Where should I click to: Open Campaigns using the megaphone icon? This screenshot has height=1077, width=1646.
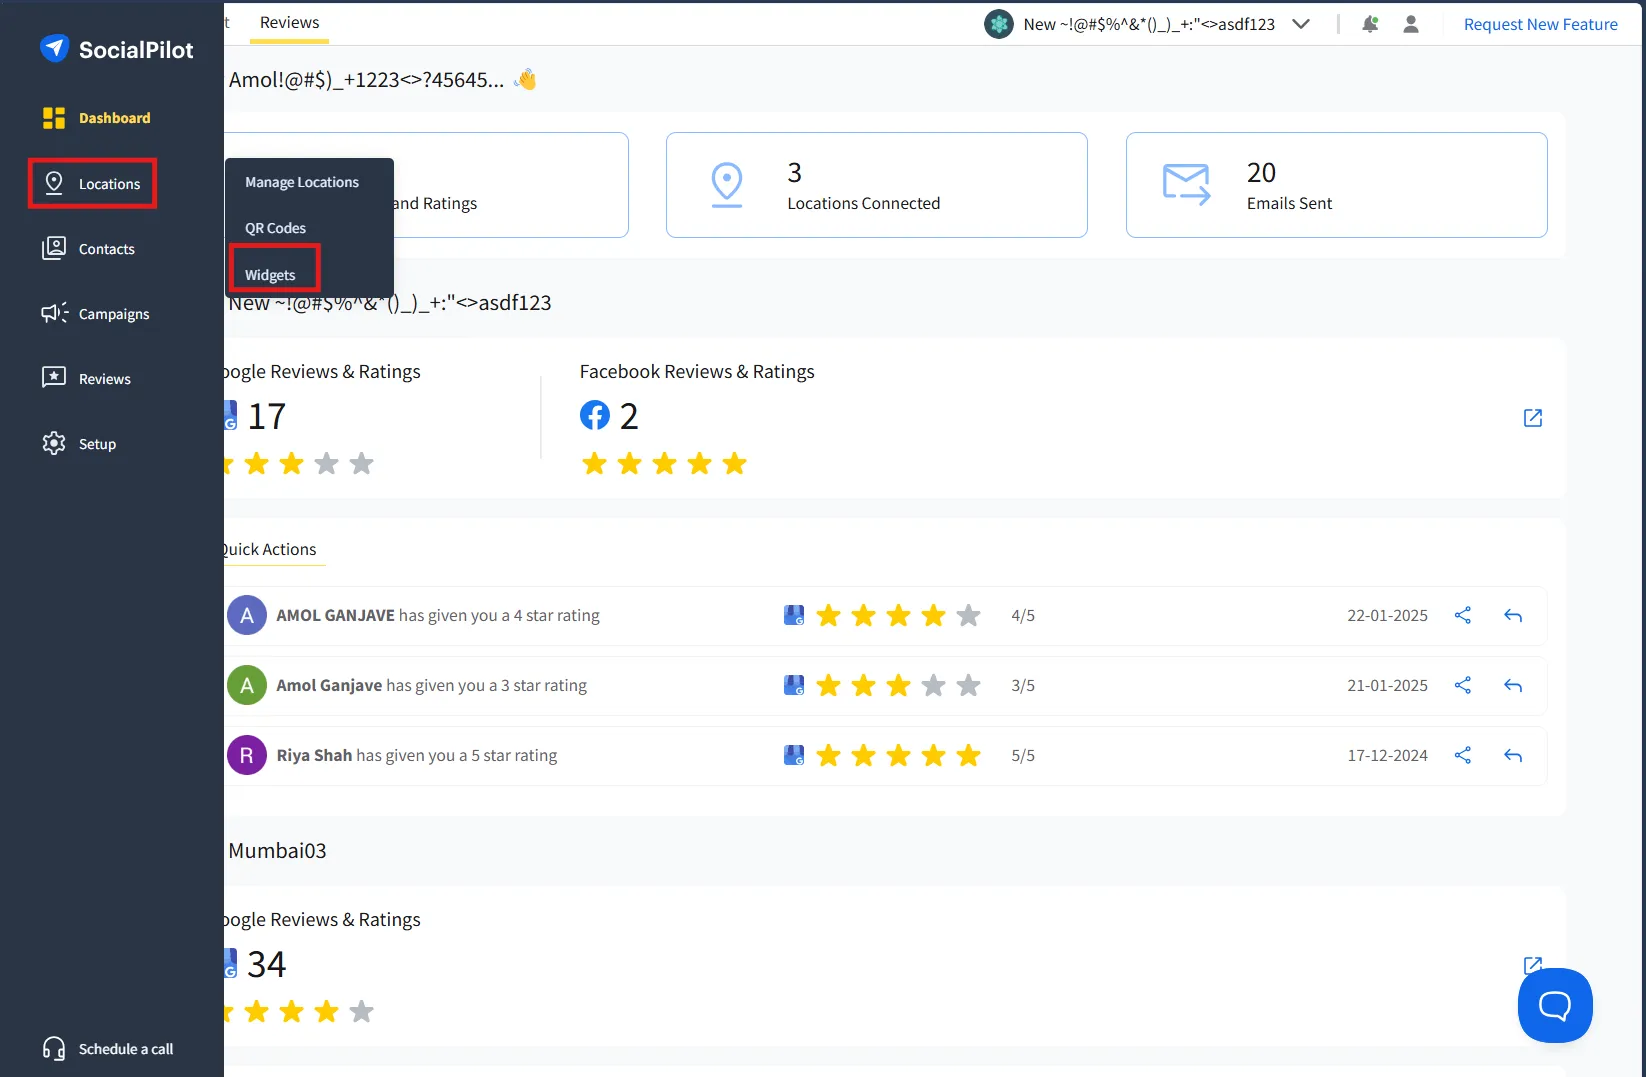point(54,313)
